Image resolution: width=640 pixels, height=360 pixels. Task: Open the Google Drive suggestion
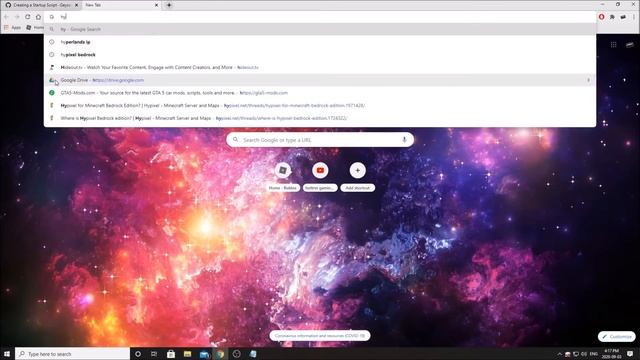(x=320, y=80)
